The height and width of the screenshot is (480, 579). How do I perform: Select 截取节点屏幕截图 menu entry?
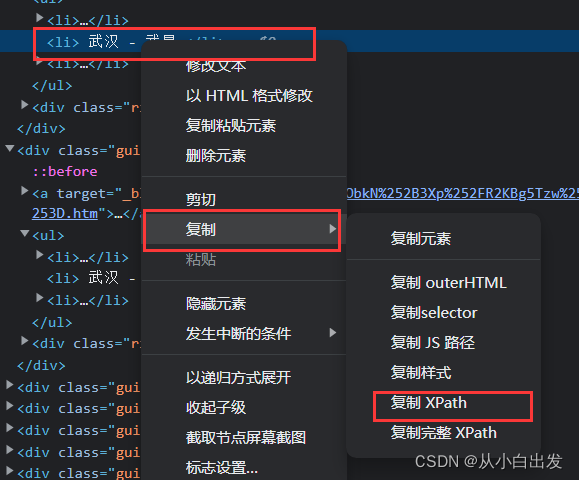pyautogui.click(x=246, y=438)
